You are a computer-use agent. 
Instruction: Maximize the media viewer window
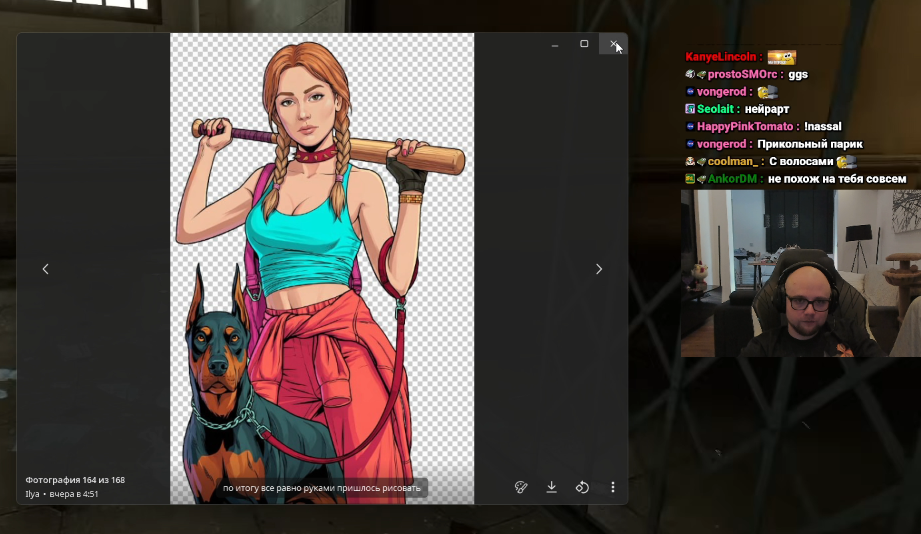pos(584,43)
